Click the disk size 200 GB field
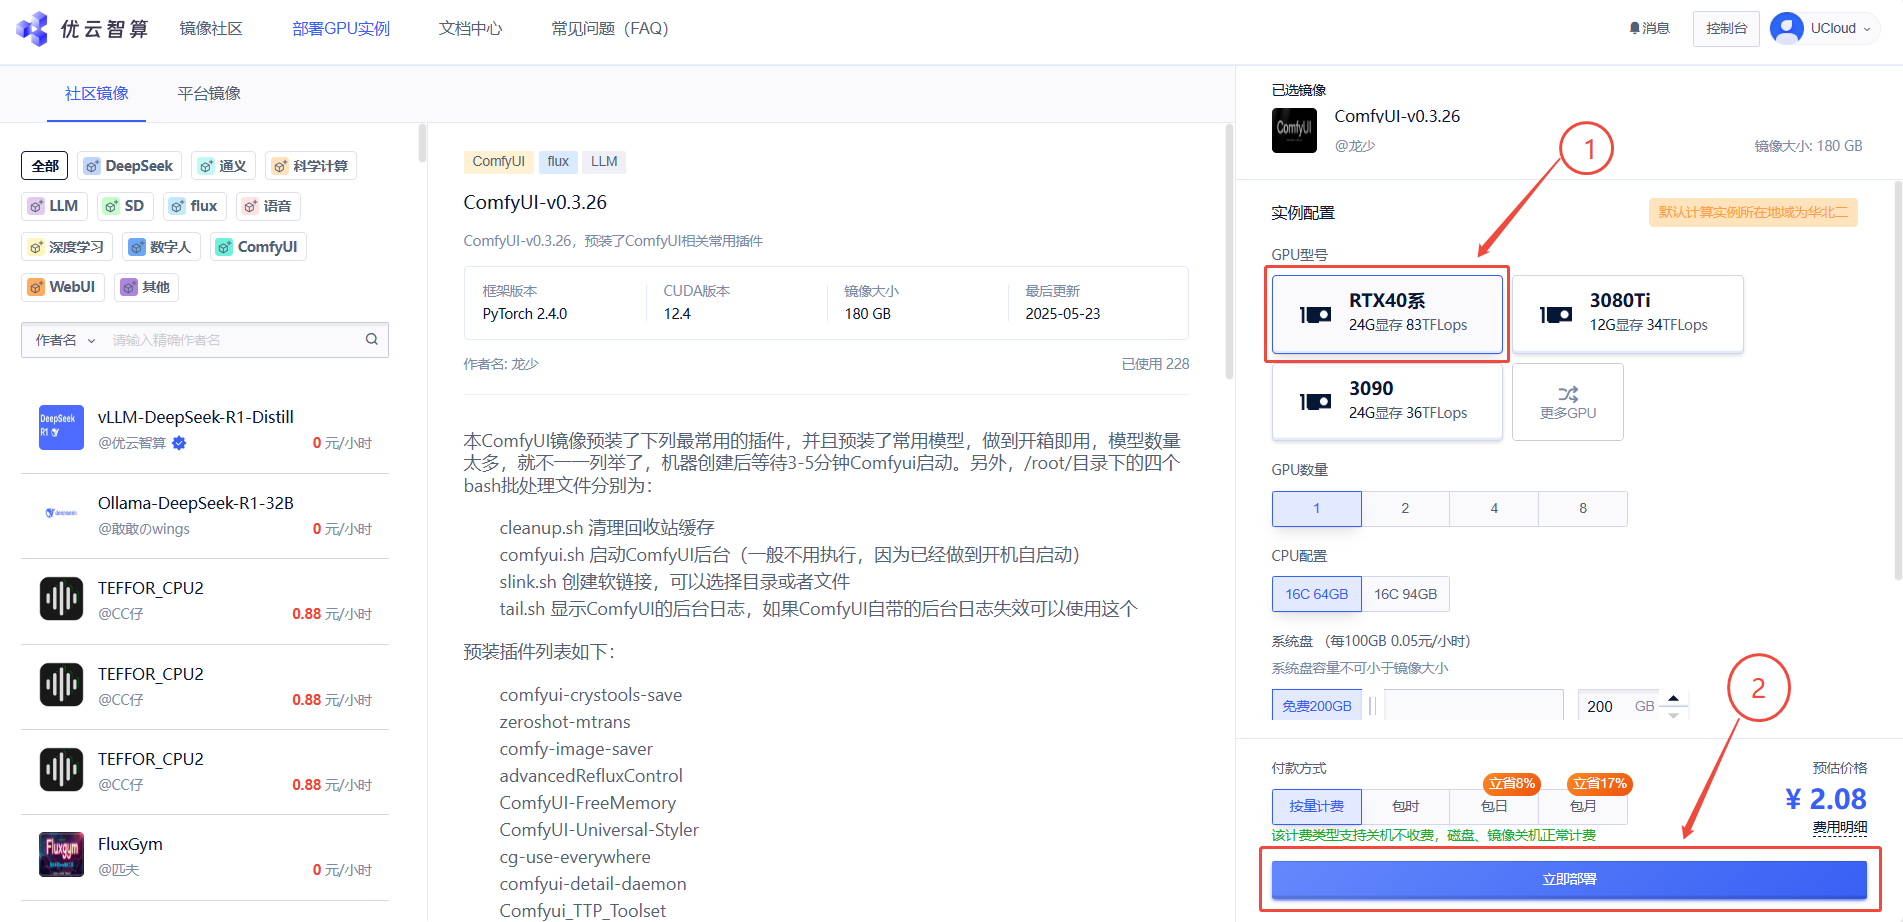This screenshot has width=1903, height=922. [x=1619, y=706]
